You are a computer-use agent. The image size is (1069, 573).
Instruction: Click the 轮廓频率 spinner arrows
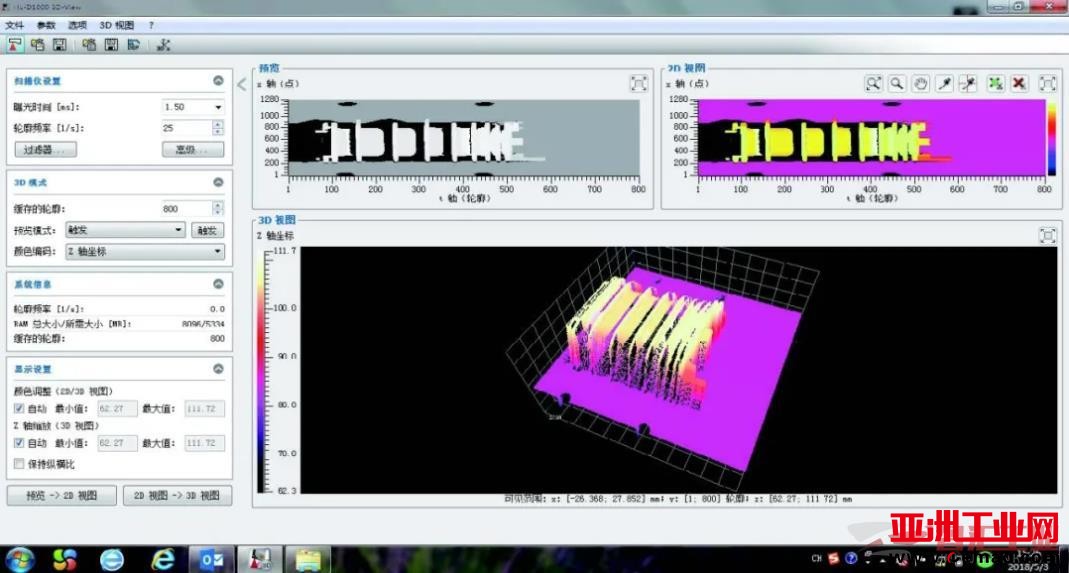pos(218,128)
